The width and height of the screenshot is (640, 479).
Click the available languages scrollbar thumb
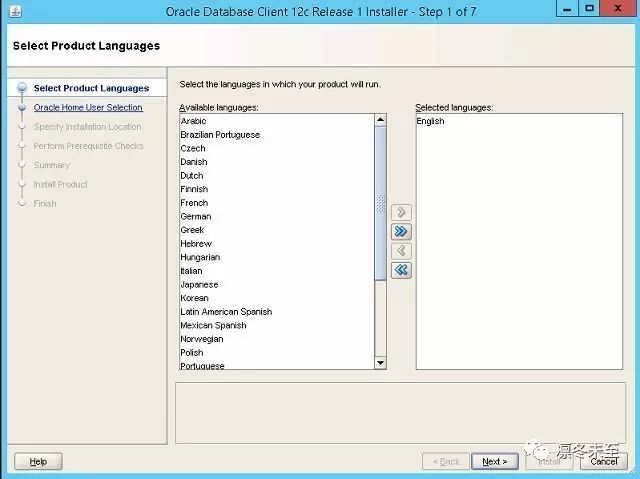click(380, 203)
